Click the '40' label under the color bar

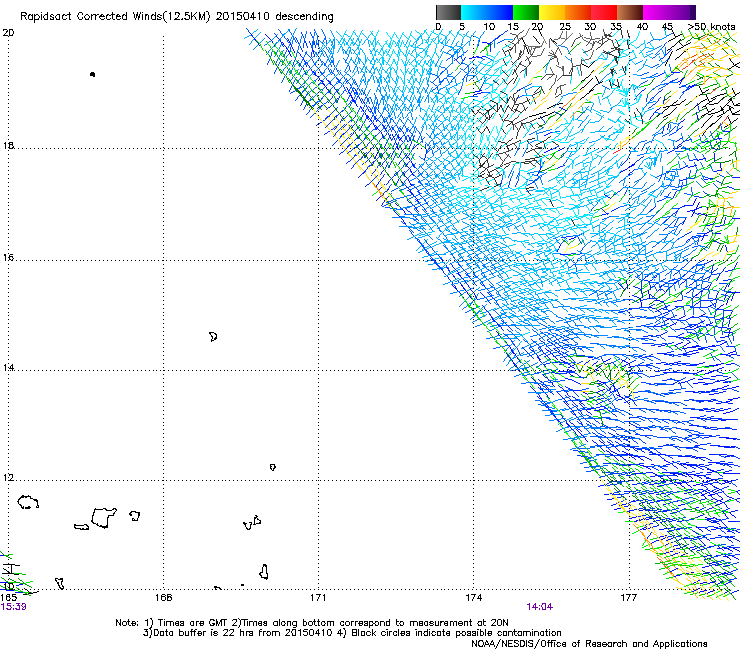tap(642, 27)
